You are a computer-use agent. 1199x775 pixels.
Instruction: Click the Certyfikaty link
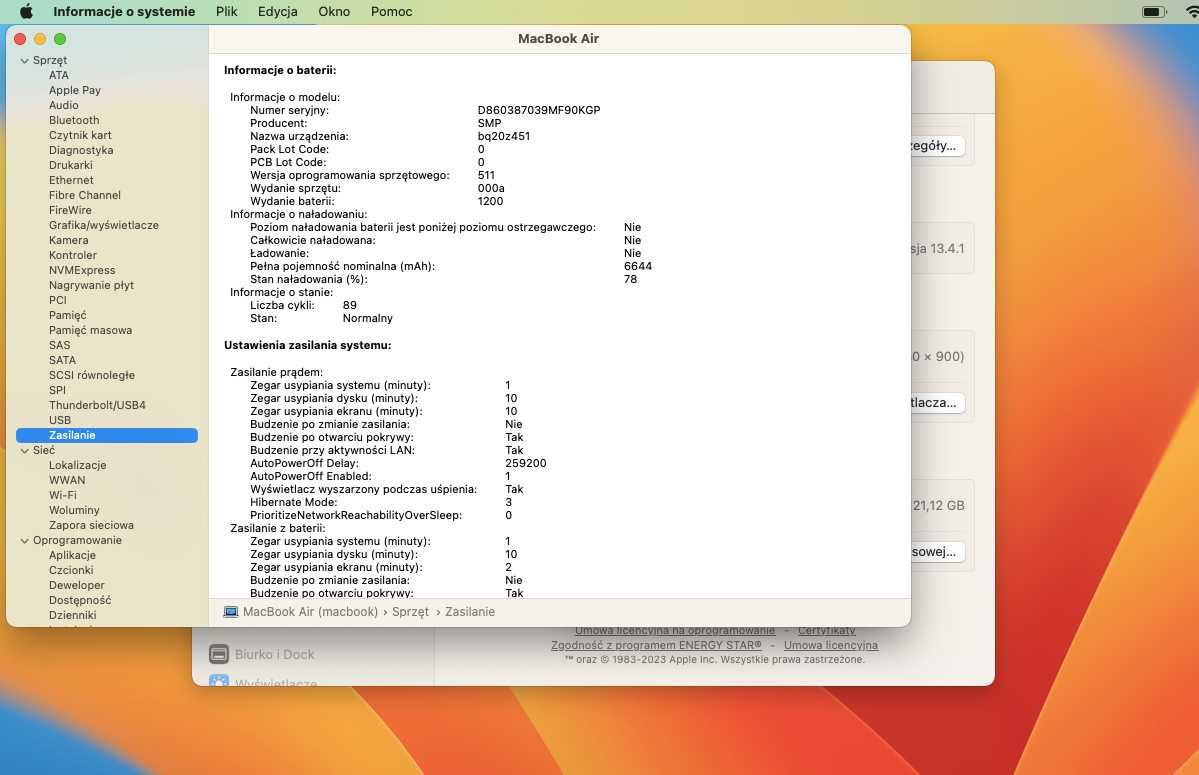point(827,631)
